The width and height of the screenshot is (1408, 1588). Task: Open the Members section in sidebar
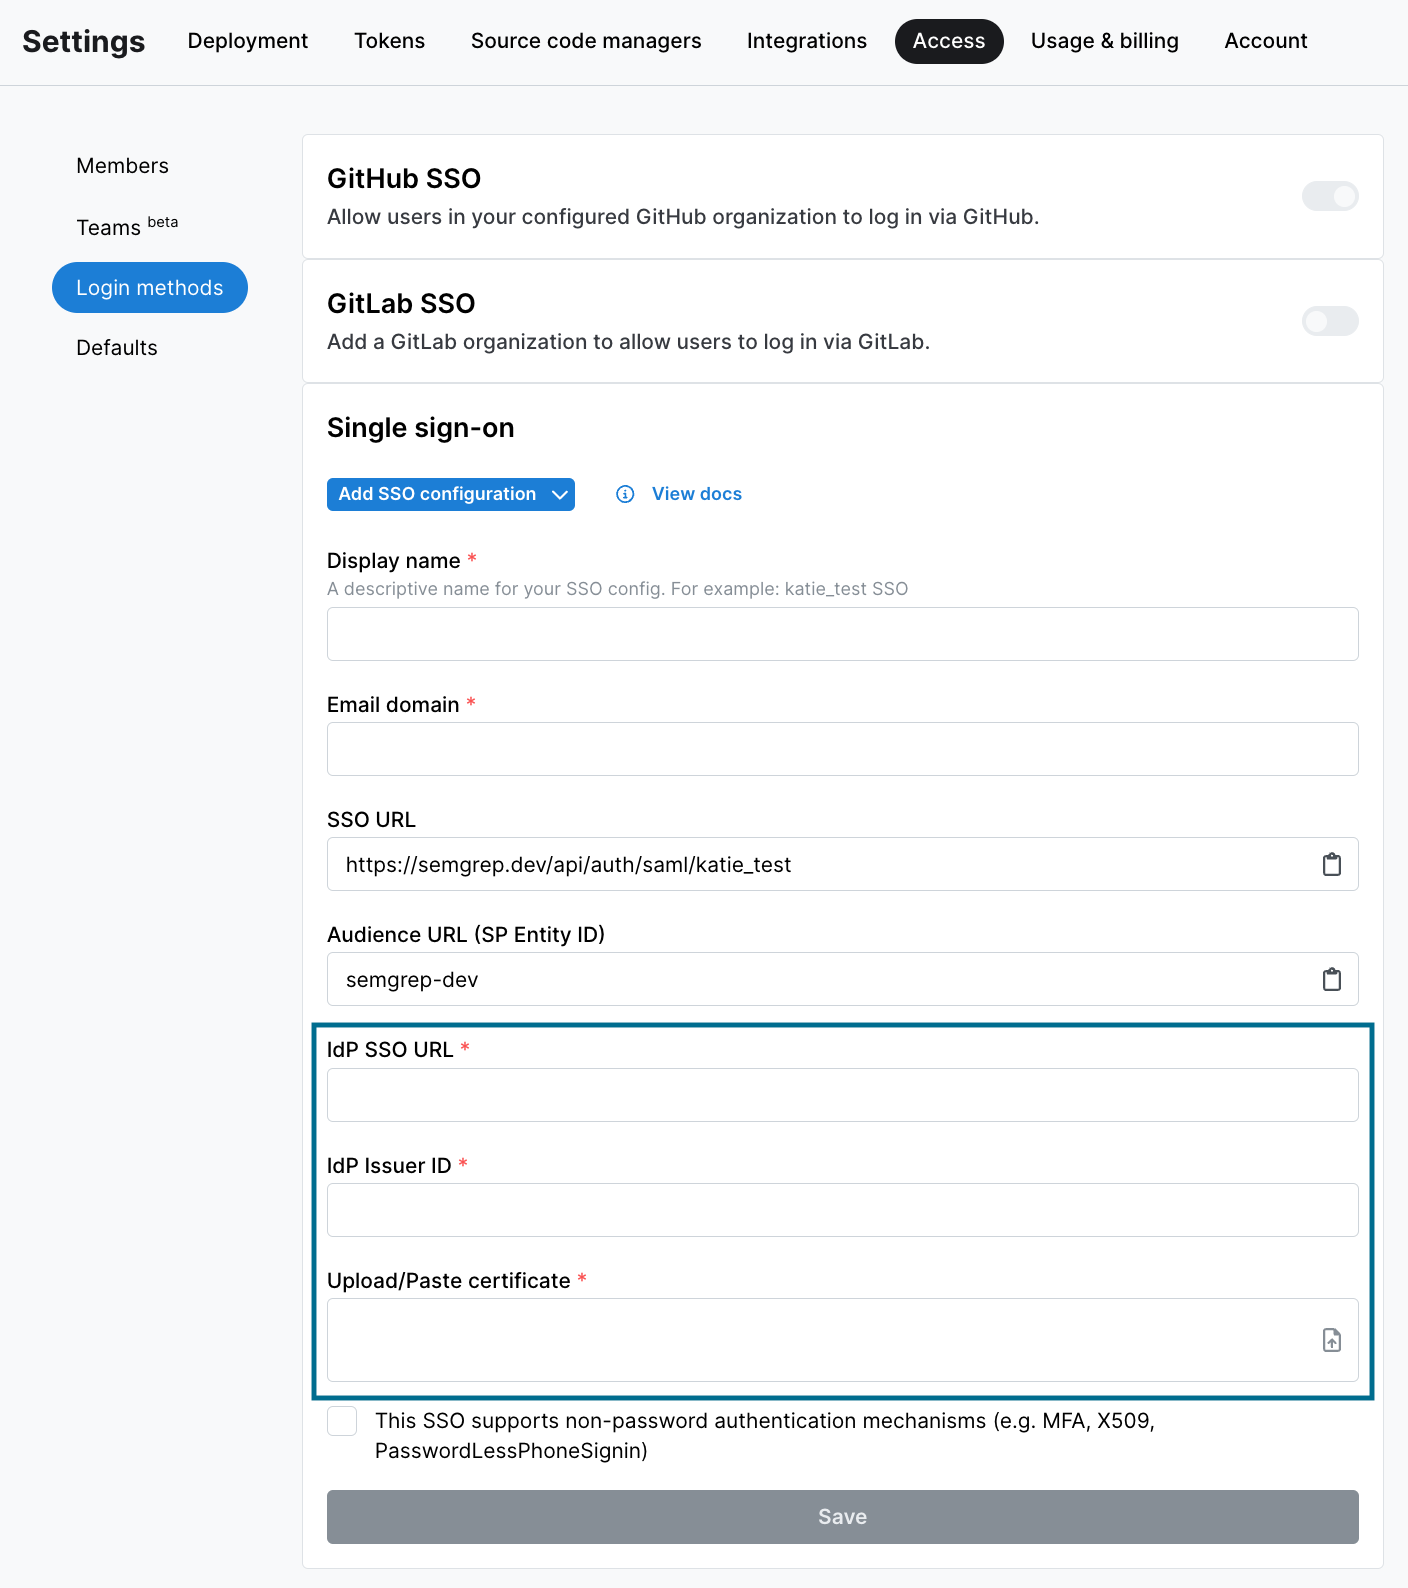[122, 166]
